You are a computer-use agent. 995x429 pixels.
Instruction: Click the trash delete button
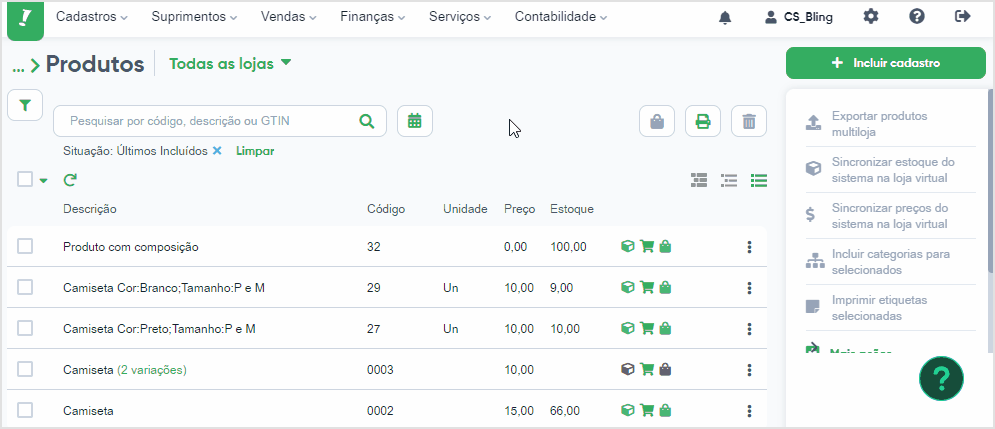749,121
